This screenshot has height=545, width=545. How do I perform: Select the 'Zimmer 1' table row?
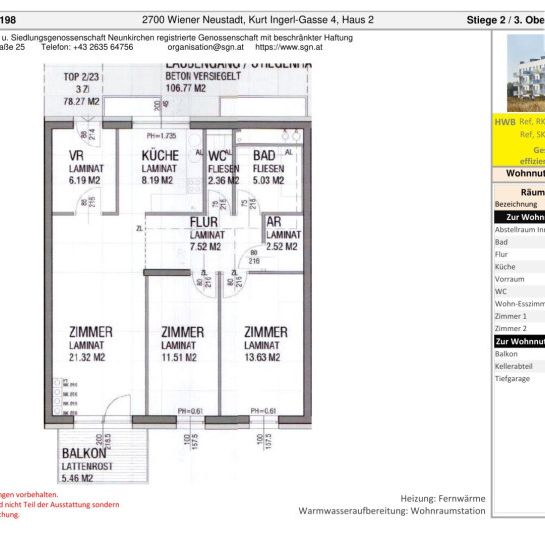[520, 316]
